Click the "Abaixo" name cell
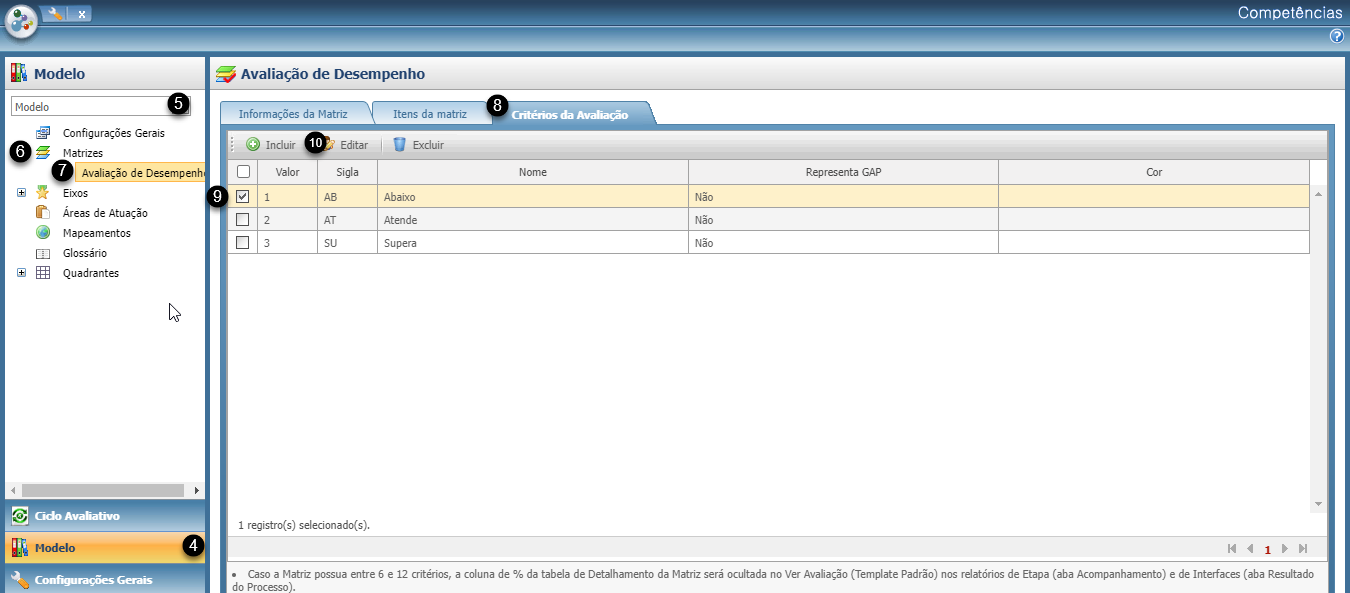Viewport: 1350px width, 593px height. 533,197
